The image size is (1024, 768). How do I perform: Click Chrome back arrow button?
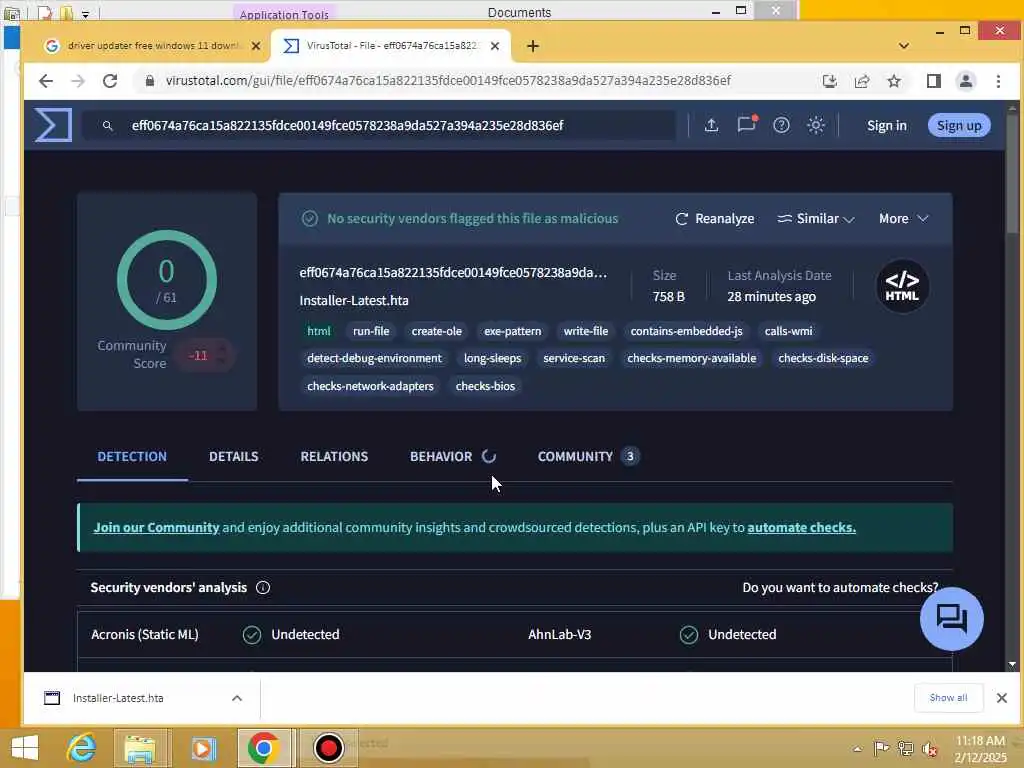[x=46, y=80]
